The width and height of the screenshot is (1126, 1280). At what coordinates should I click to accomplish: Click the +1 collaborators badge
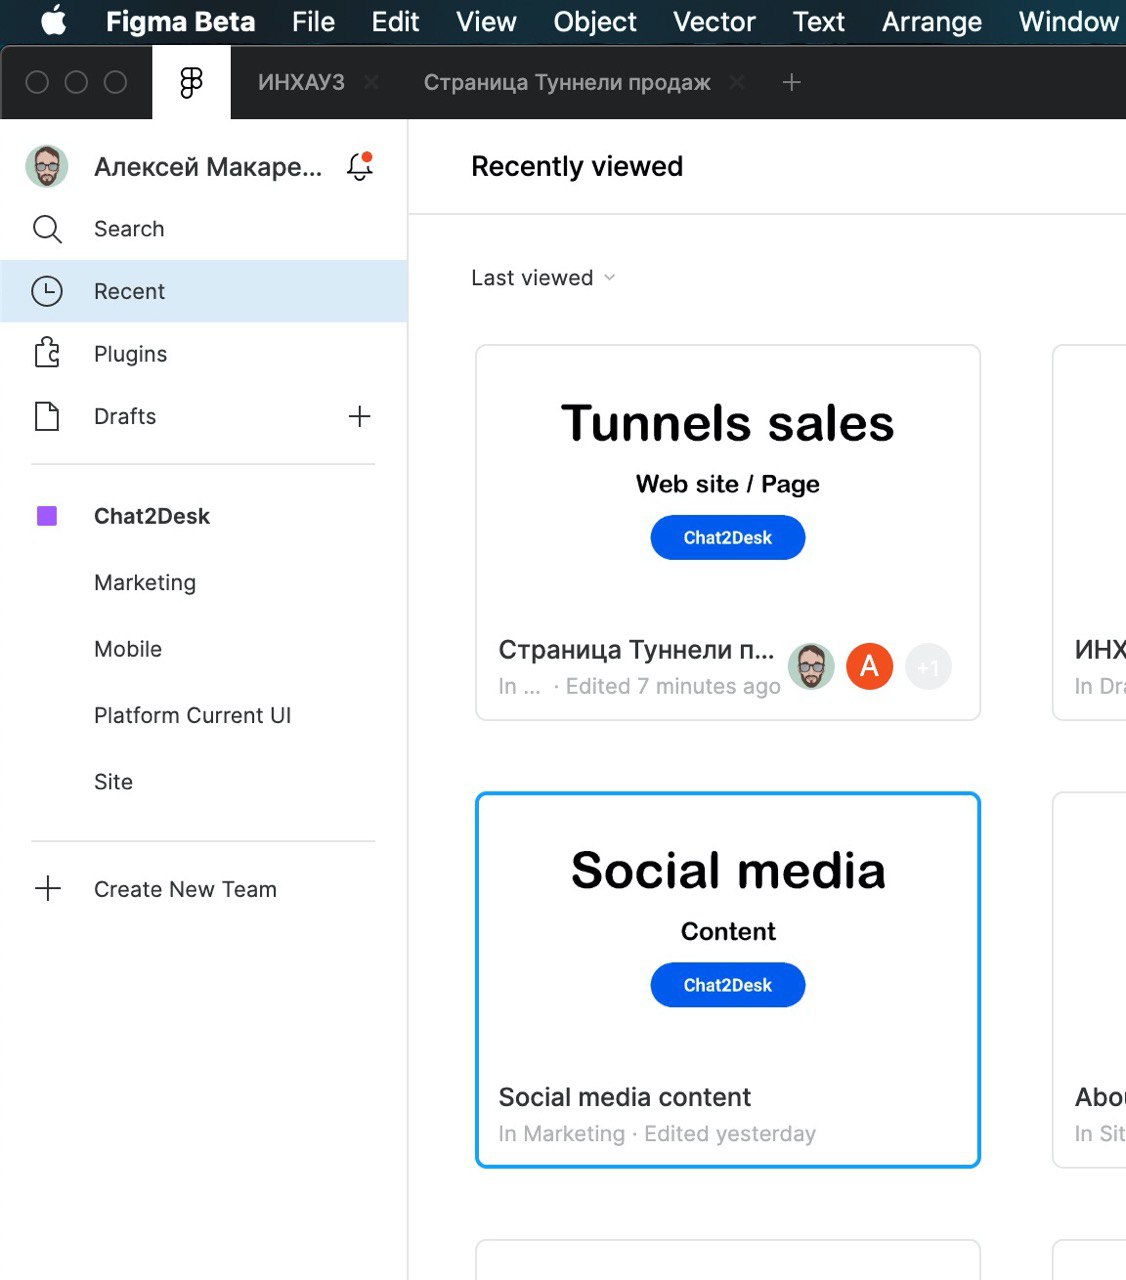(x=928, y=667)
